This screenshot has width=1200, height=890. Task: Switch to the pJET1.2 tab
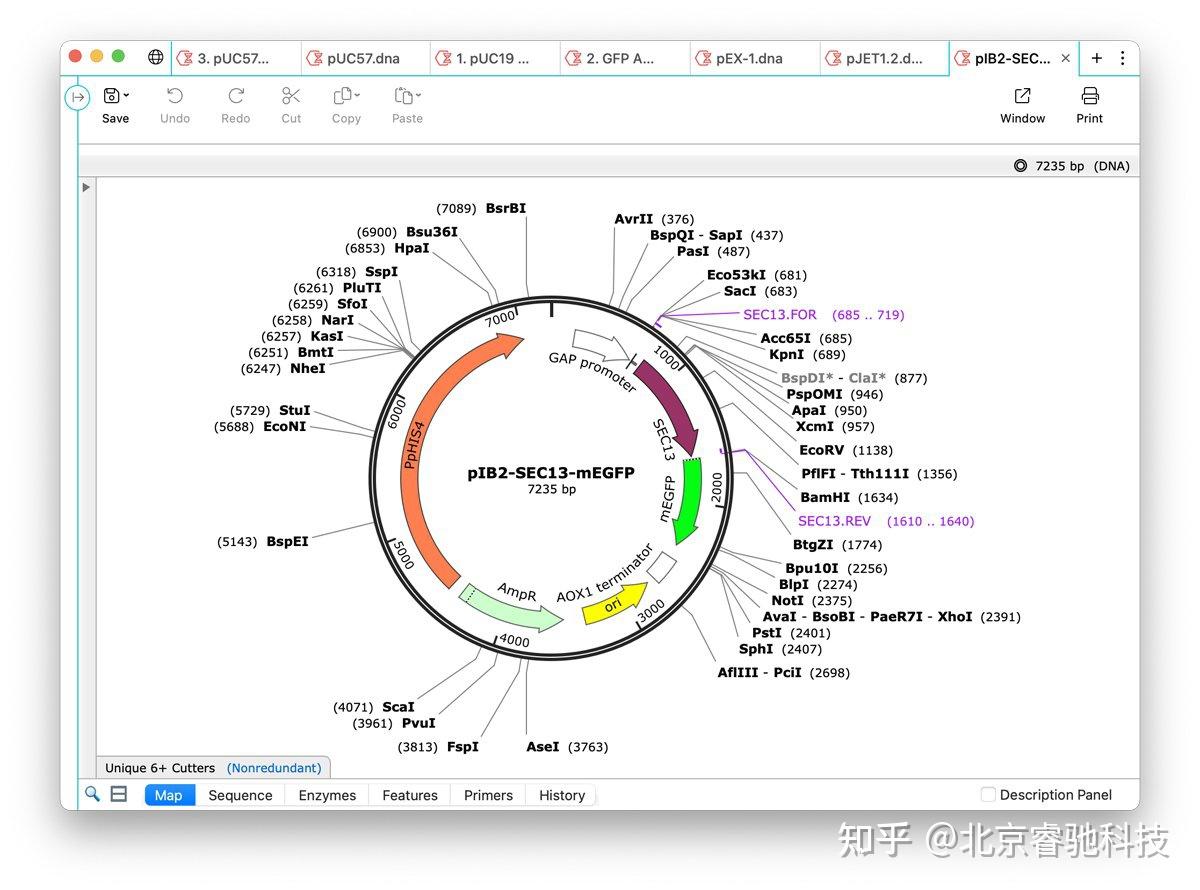click(885, 58)
